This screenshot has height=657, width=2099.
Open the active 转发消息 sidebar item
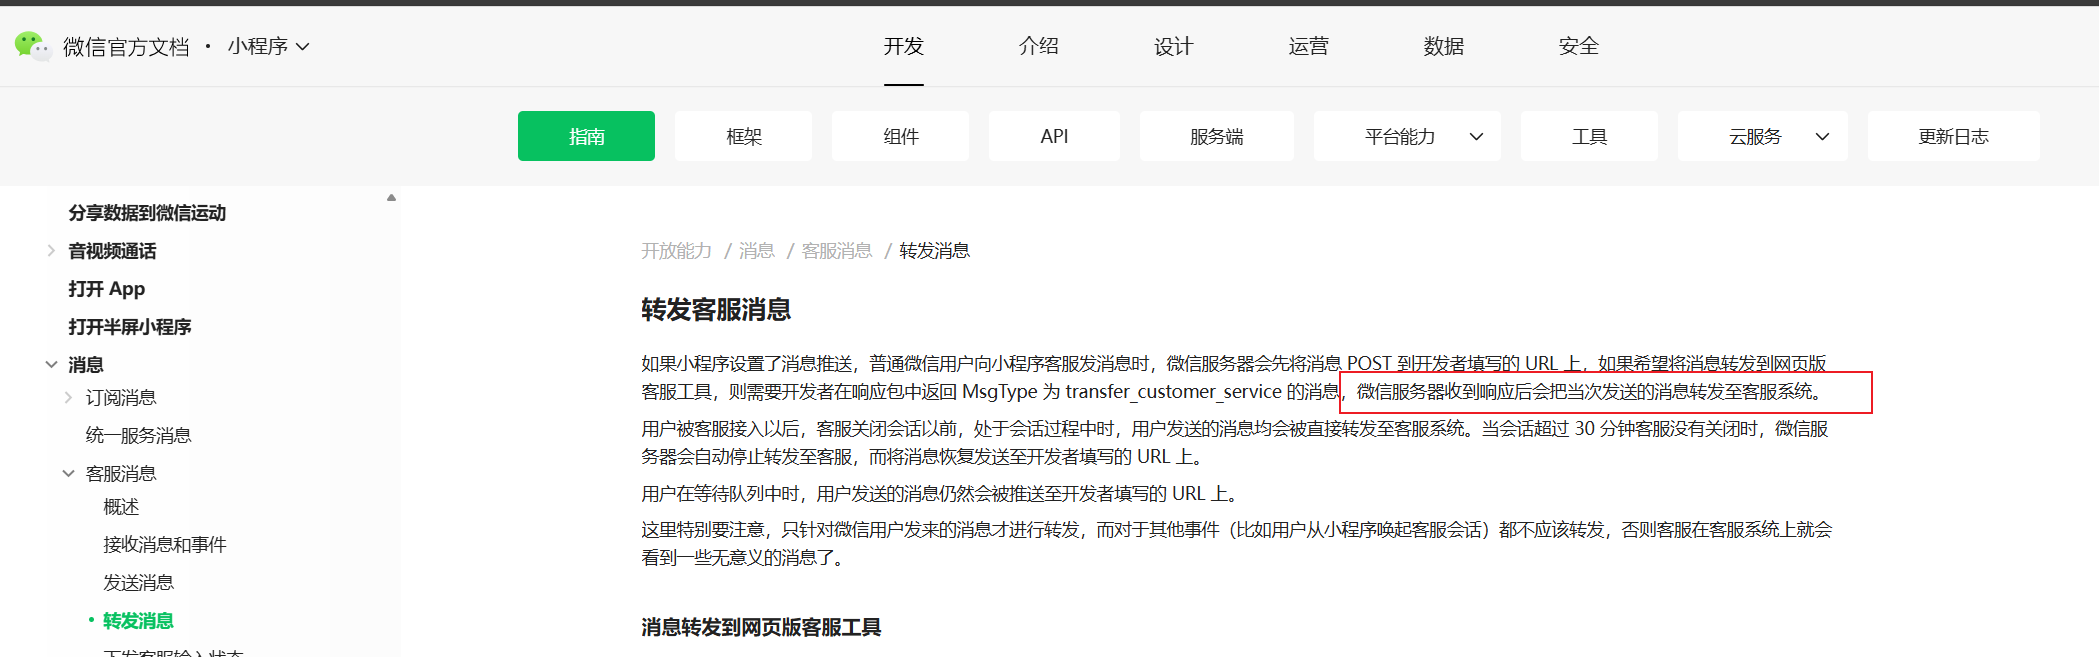click(x=138, y=621)
